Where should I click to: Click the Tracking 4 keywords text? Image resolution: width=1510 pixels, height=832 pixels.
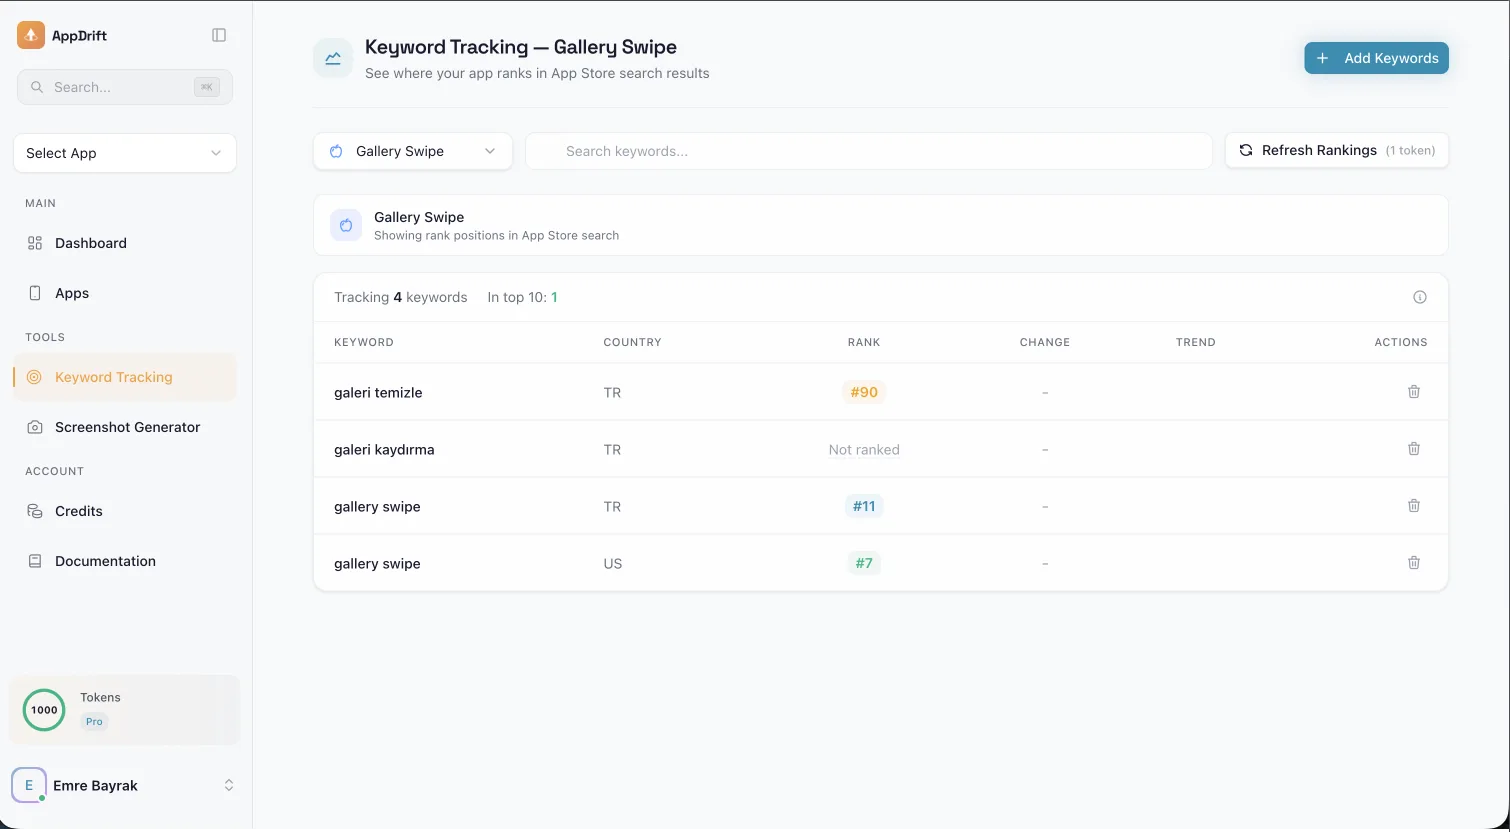click(401, 297)
